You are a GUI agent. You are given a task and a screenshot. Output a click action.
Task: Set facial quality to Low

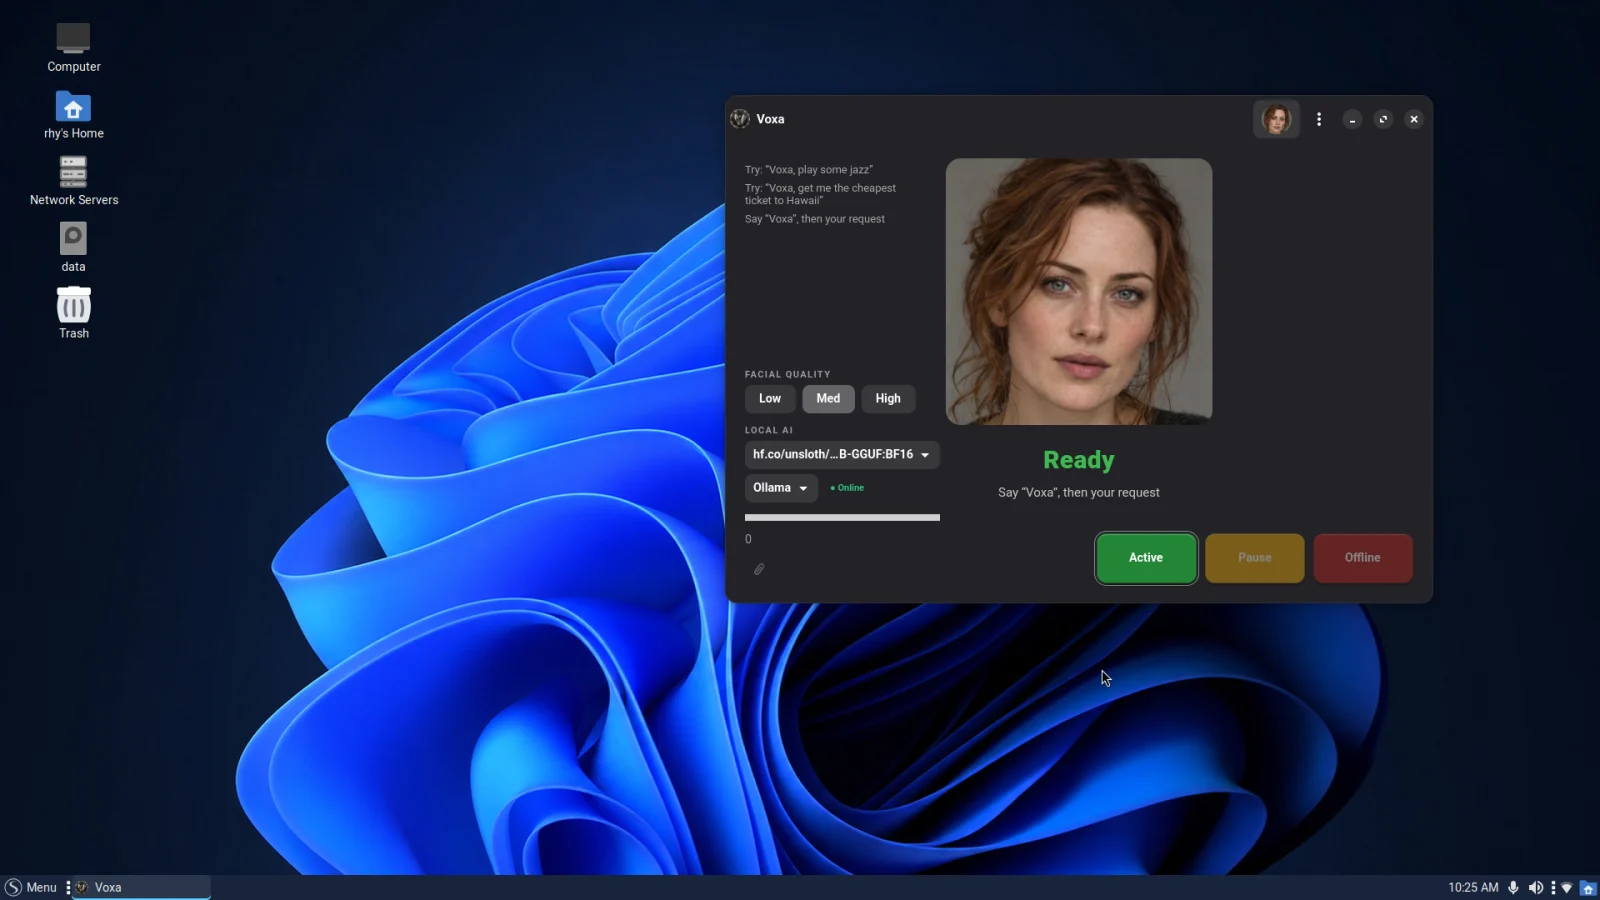coord(770,398)
